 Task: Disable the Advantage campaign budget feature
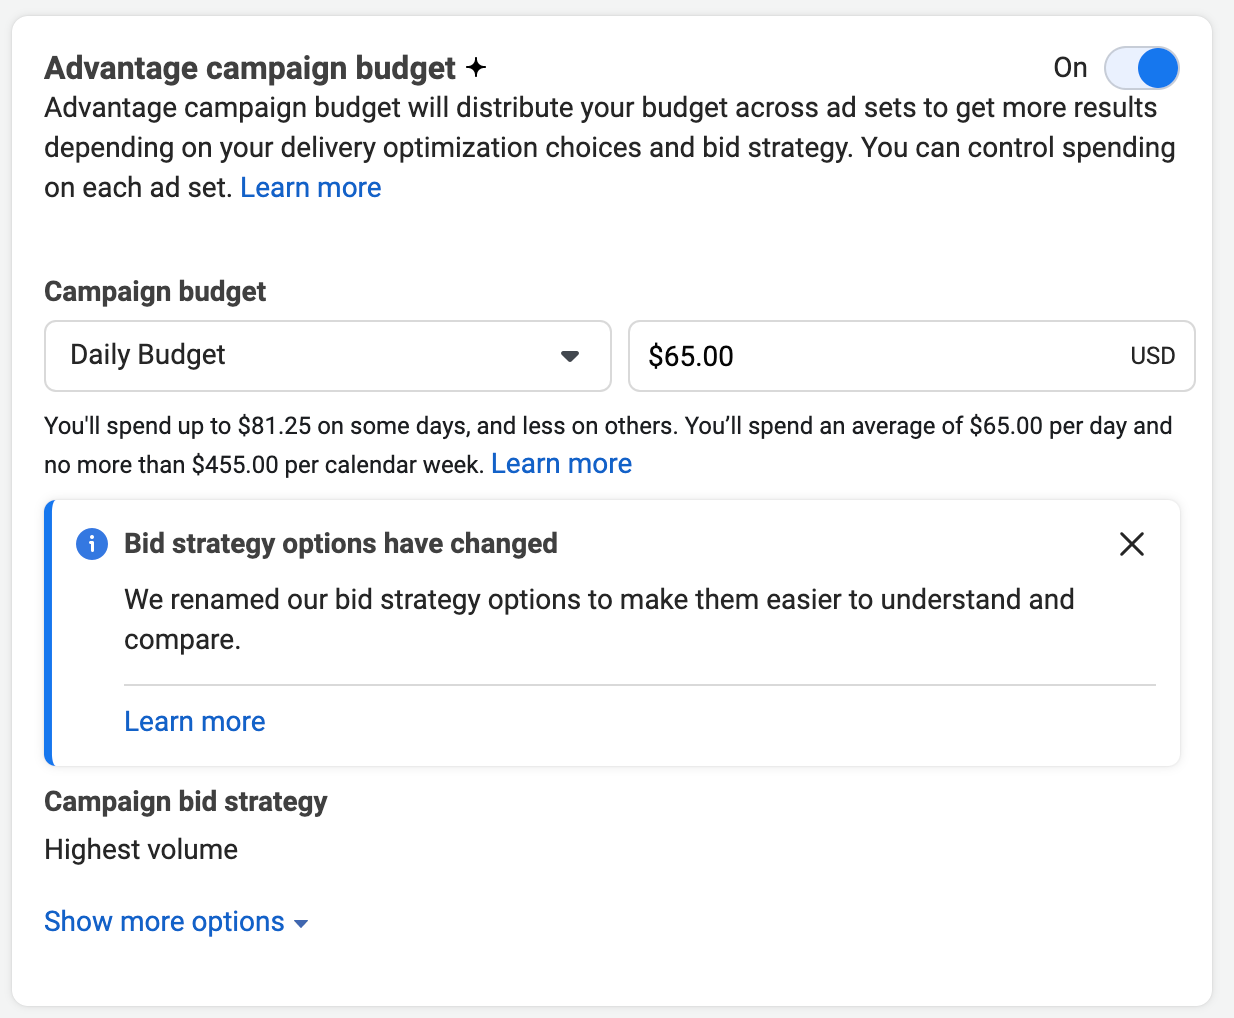pos(1141,67)
